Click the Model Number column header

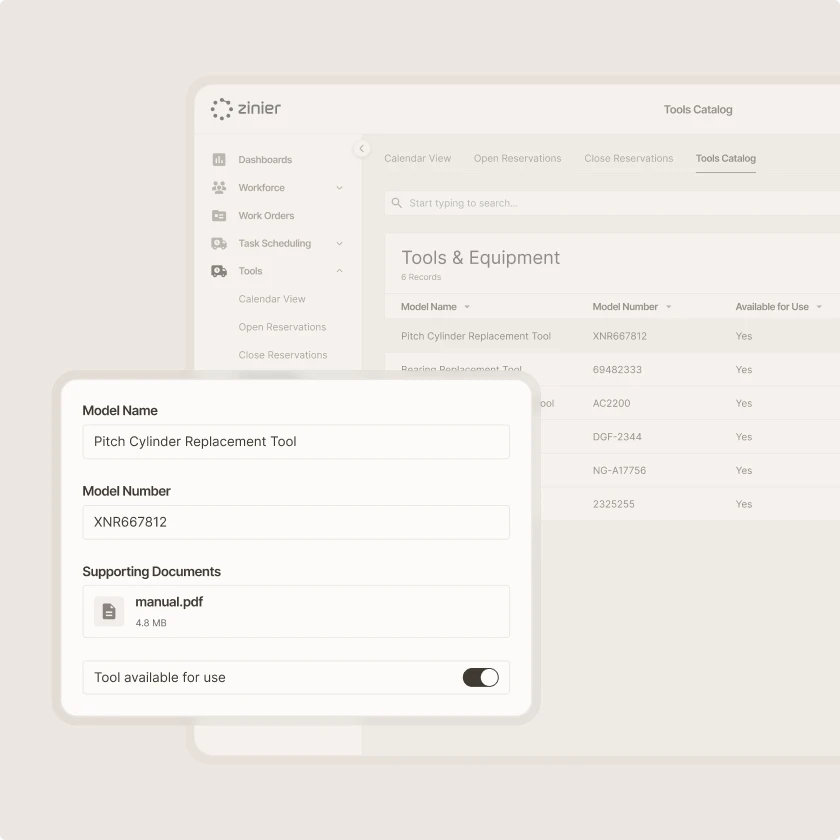pyautogui.click(x=625, y=307)
